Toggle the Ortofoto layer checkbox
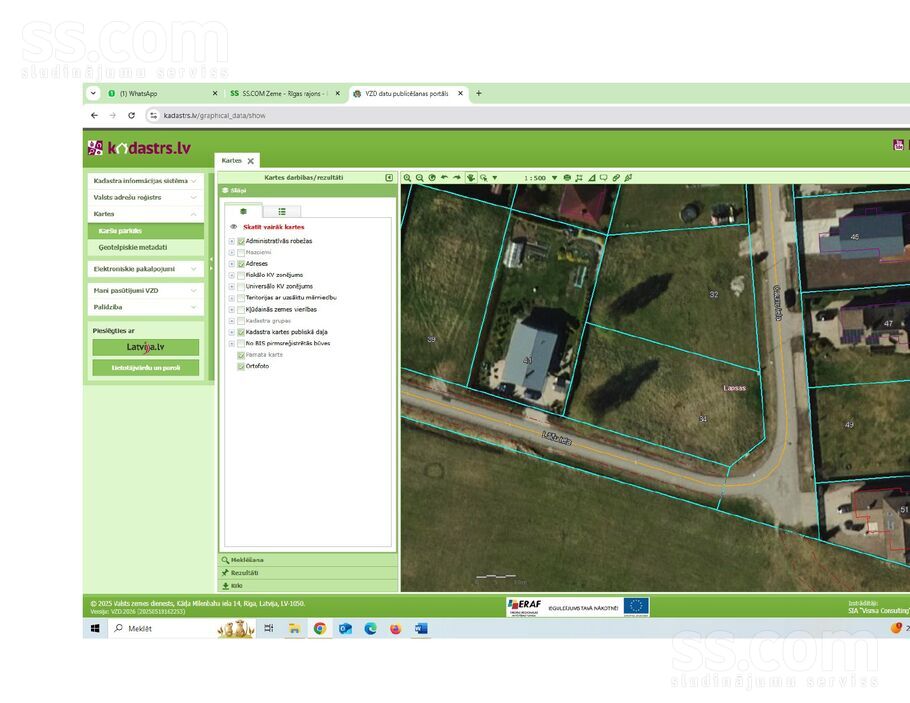The image size is (910, 703). pyautogui.click(x=241, y=366)
